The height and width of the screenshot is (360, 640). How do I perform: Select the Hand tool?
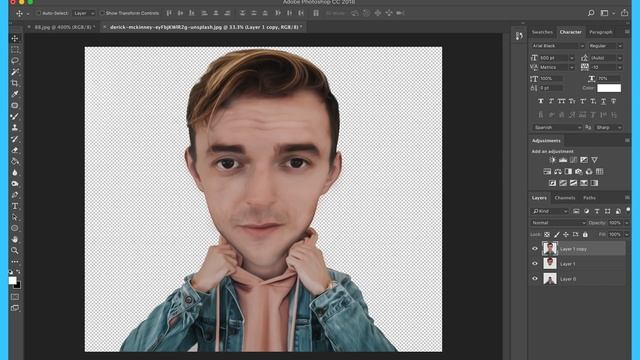click(x=15, y=239)
